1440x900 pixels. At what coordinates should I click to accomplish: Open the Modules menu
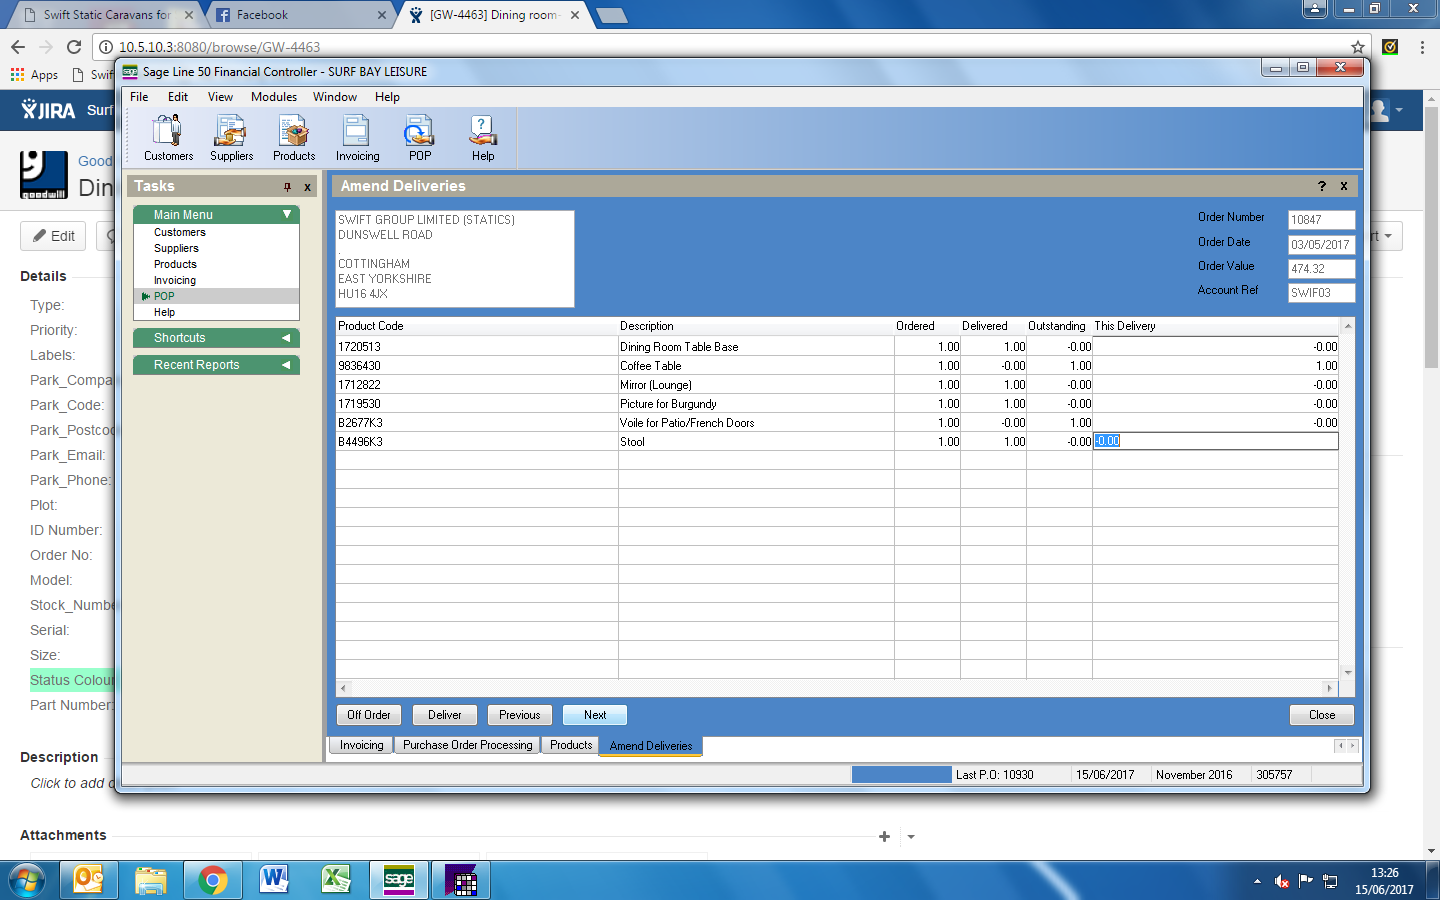273,97
